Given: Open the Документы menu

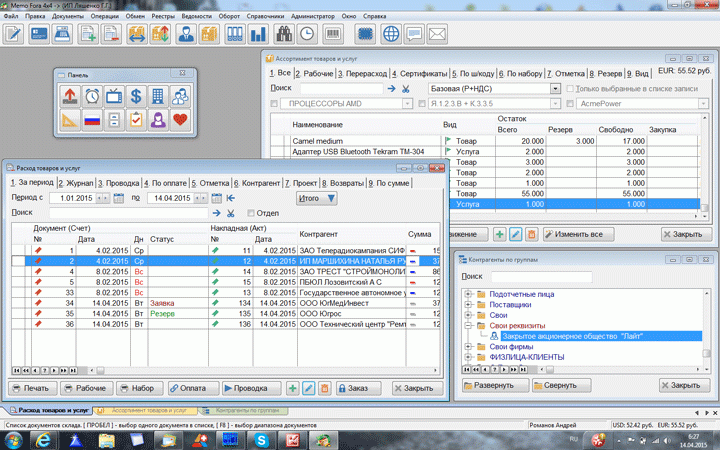Looking at the screenshot, I should pos(68,16).
